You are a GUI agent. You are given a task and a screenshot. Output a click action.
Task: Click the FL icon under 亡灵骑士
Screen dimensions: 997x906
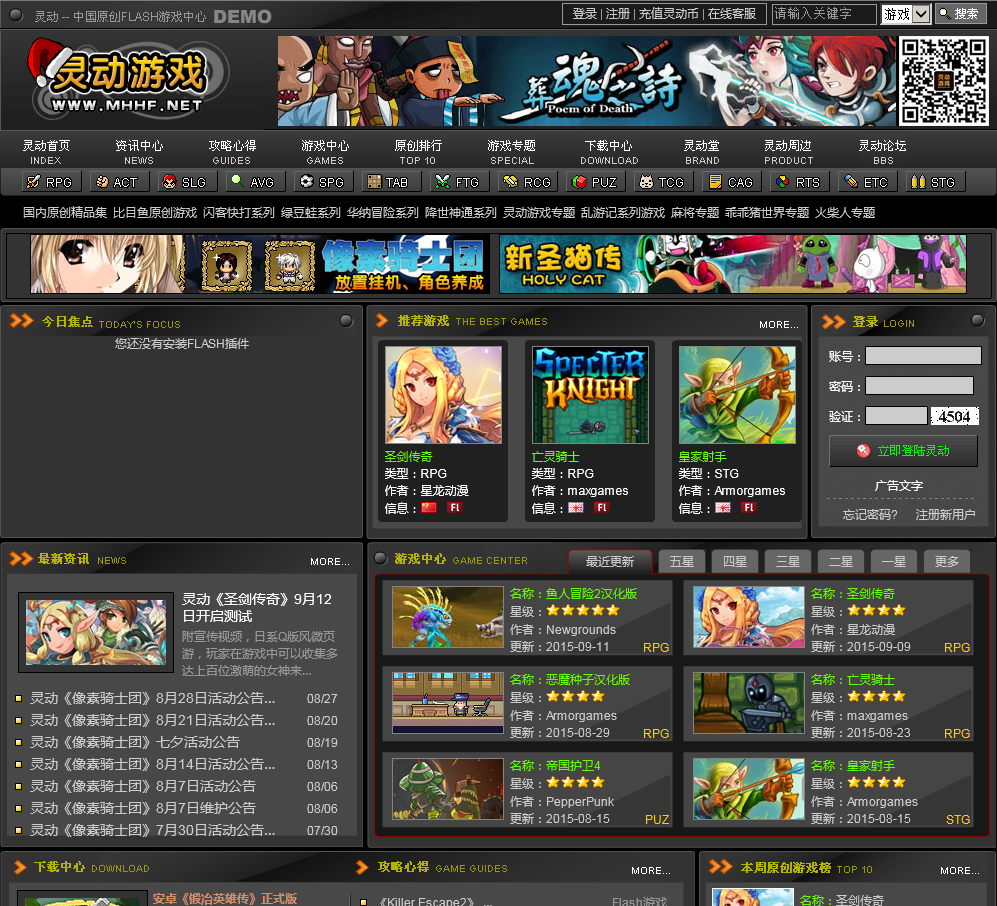click(x=602, y=507)
